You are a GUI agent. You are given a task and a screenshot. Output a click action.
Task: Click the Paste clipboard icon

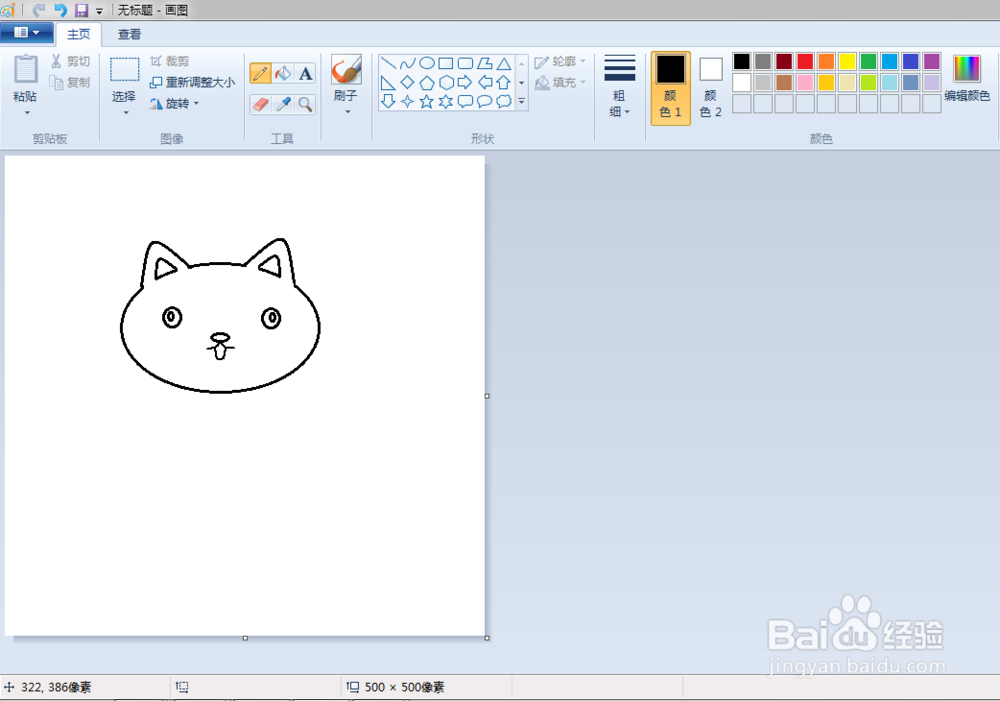pyautogui.click(x=26, y=69)
